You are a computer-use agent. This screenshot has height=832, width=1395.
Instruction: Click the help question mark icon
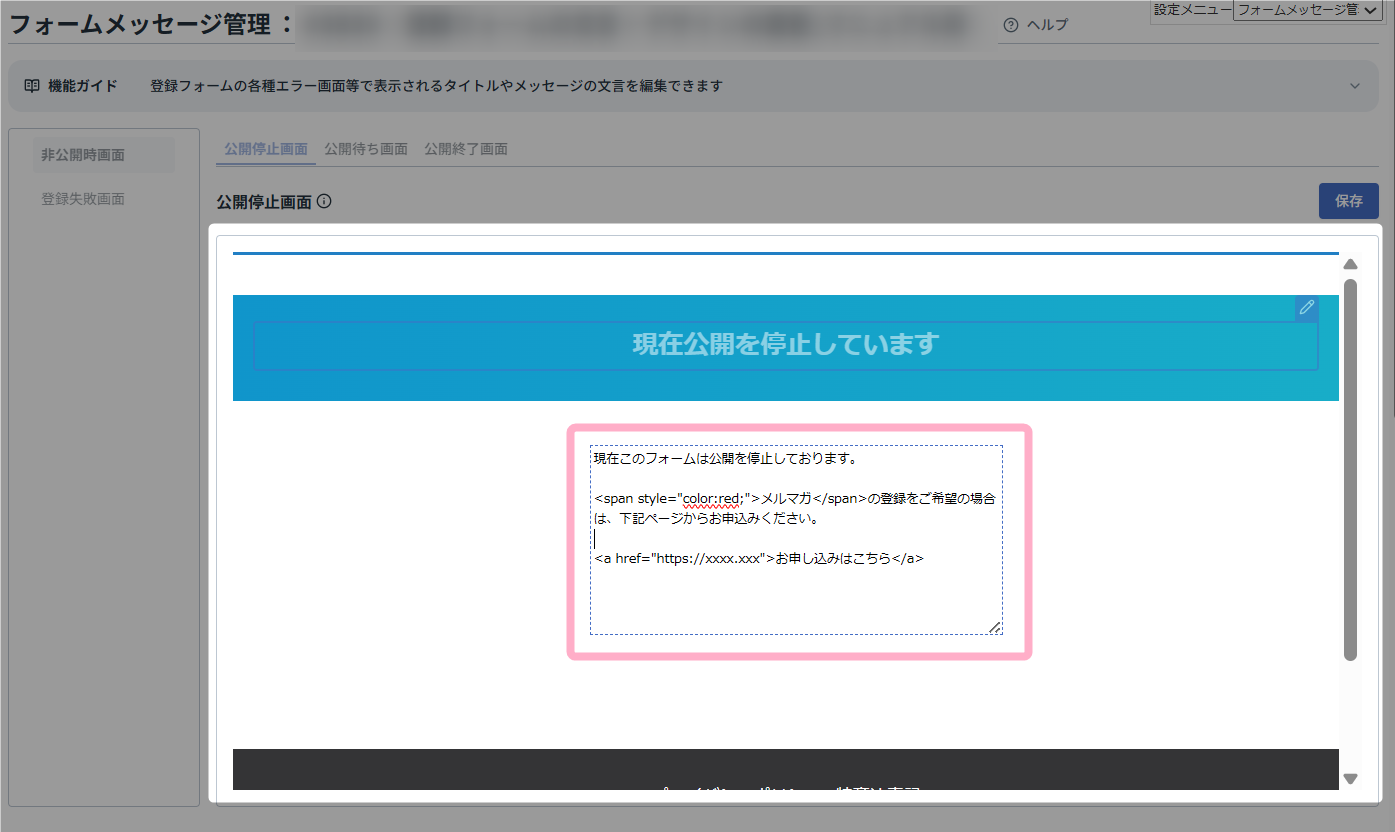(1010, 25)
